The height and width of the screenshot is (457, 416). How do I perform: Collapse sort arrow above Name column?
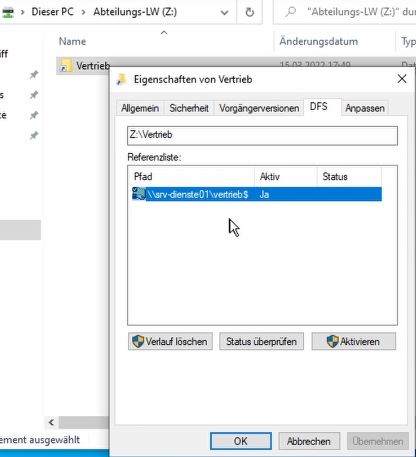pos(164,33)
